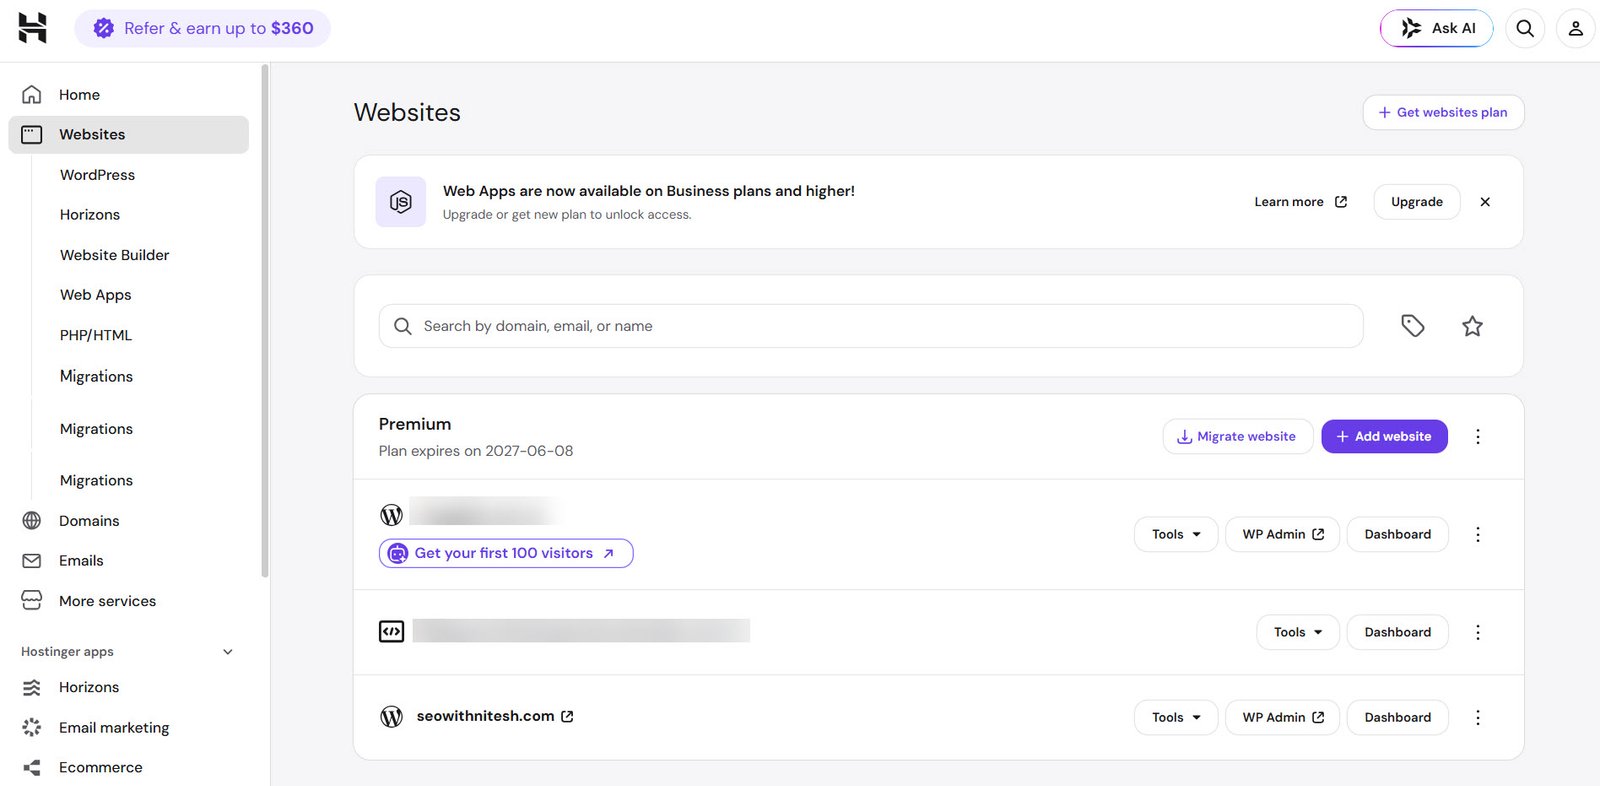This screenshot has height=786, width=1600.
Task: Open three-dot menu for seowithnitesh.com
Action: pos(1478,717)
